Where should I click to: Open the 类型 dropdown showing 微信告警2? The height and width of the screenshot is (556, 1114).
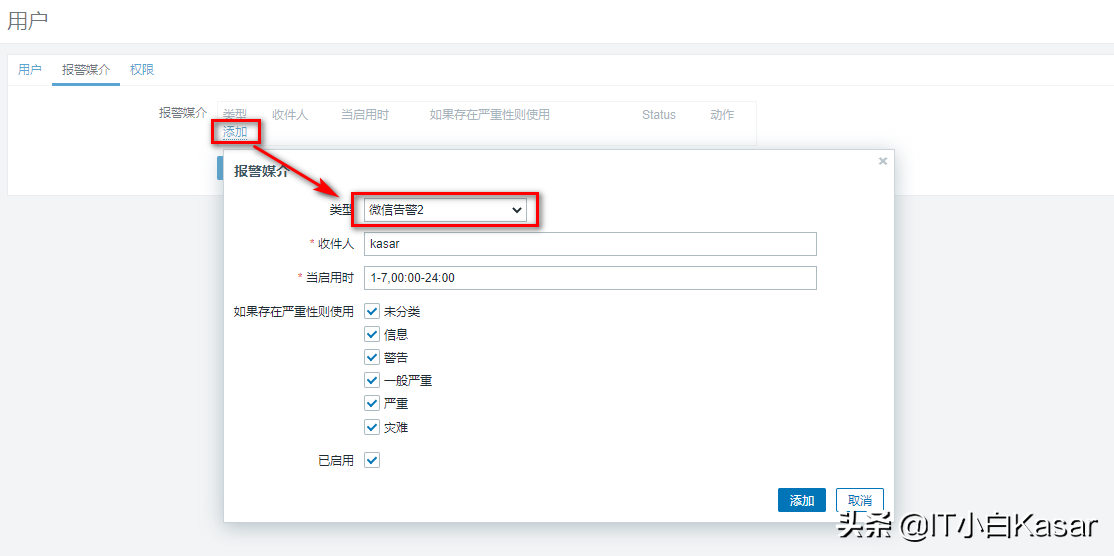[445, 209]
